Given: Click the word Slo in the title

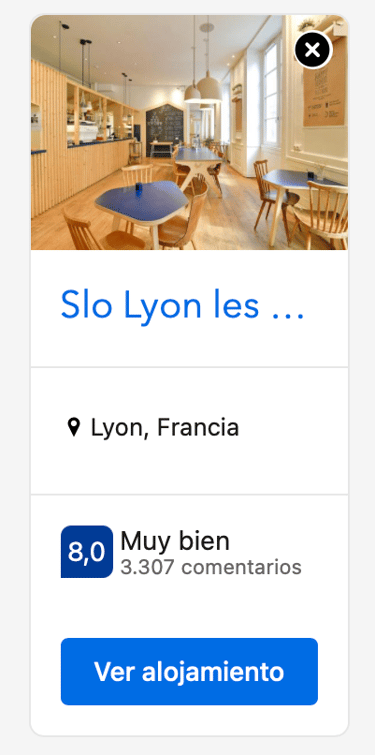Looking at the screenshot, I should pos(87,306).
